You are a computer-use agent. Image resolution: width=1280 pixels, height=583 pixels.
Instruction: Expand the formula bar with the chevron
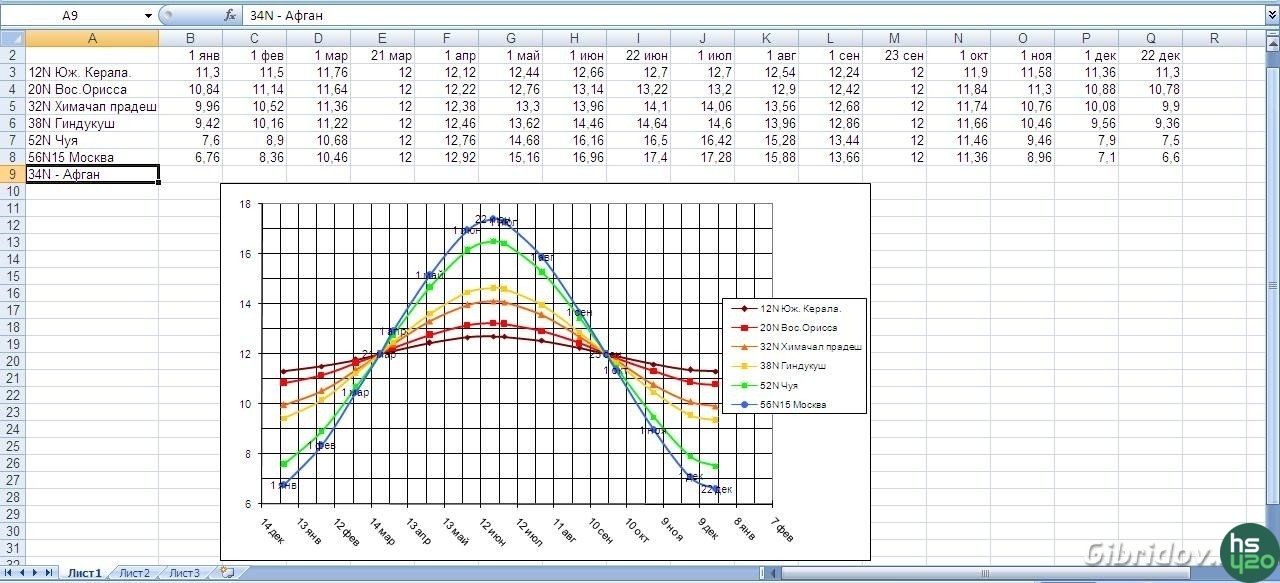1271,15
